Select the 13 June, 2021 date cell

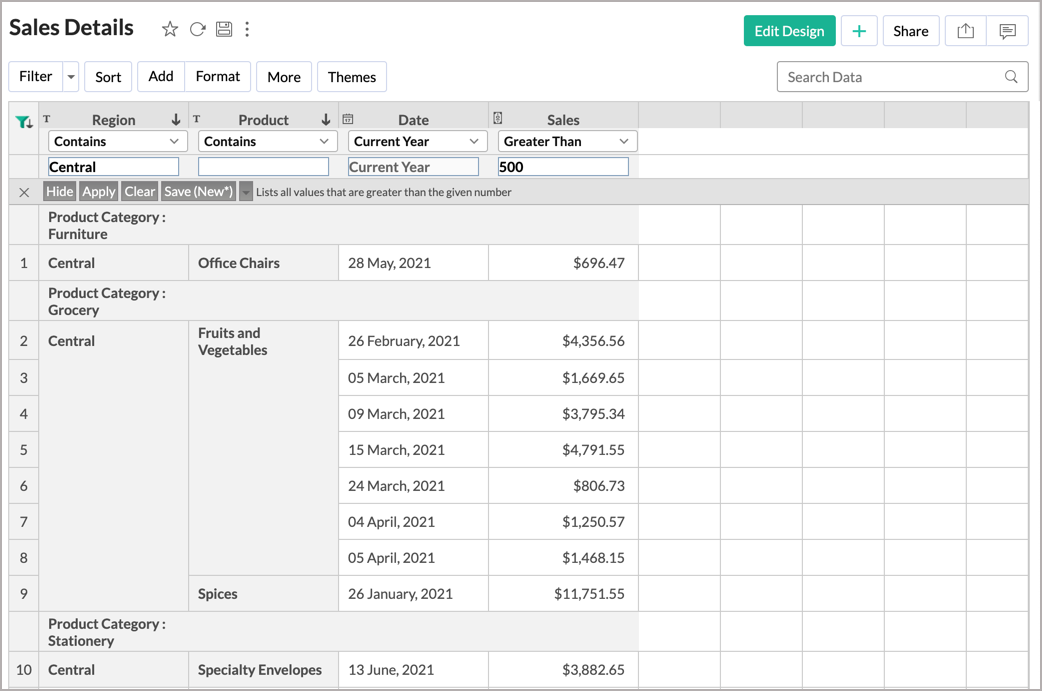pos(413,670)
